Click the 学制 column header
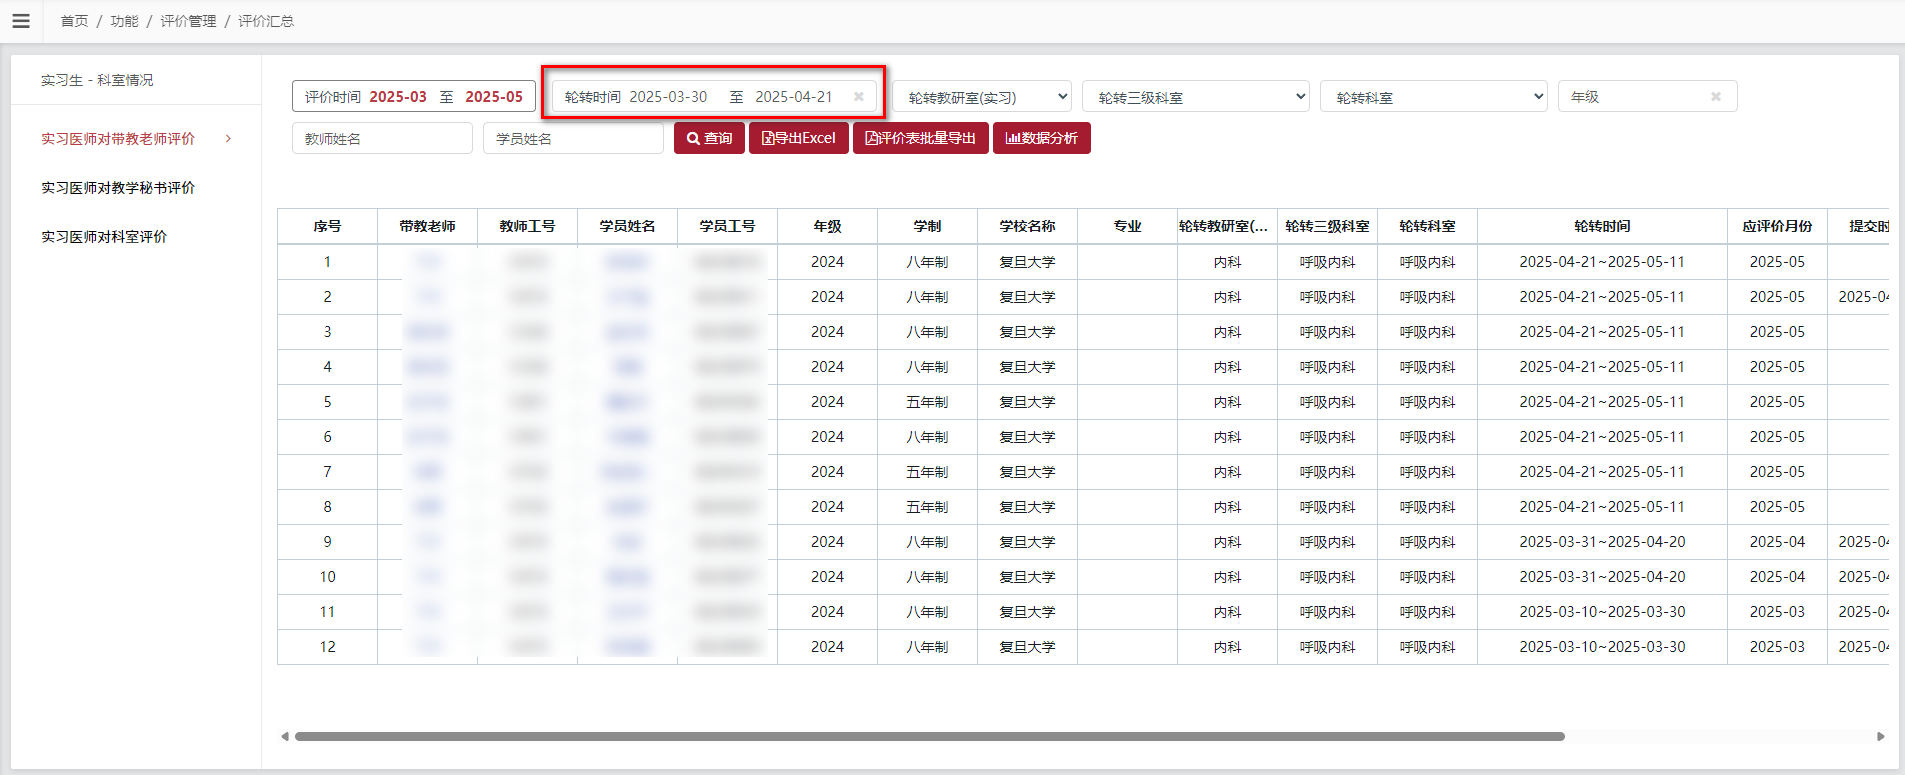 (927, 226)
